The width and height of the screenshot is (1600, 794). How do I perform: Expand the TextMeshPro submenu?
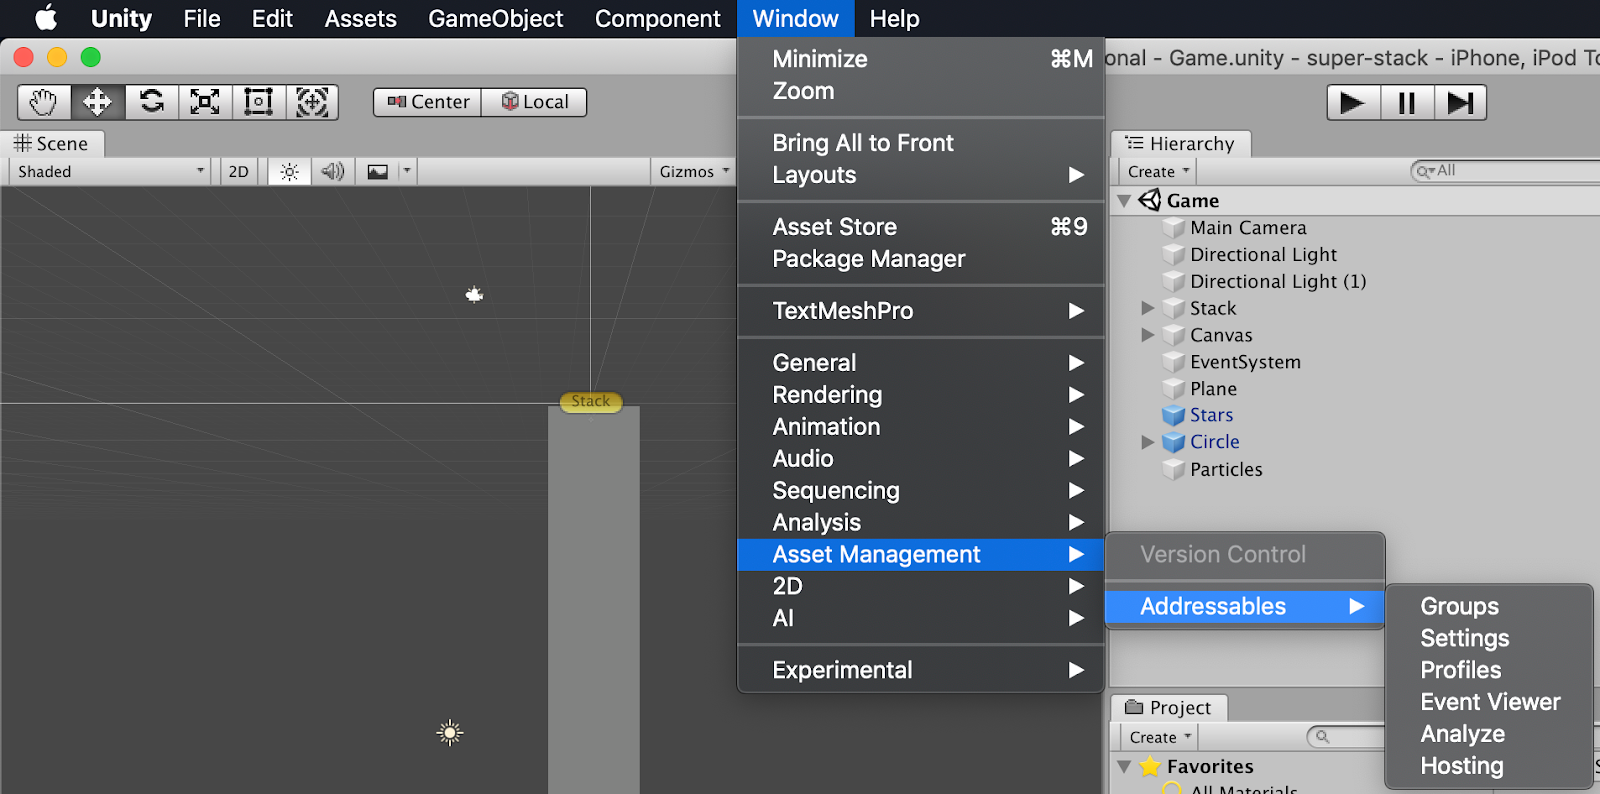[x=920, y=311]
